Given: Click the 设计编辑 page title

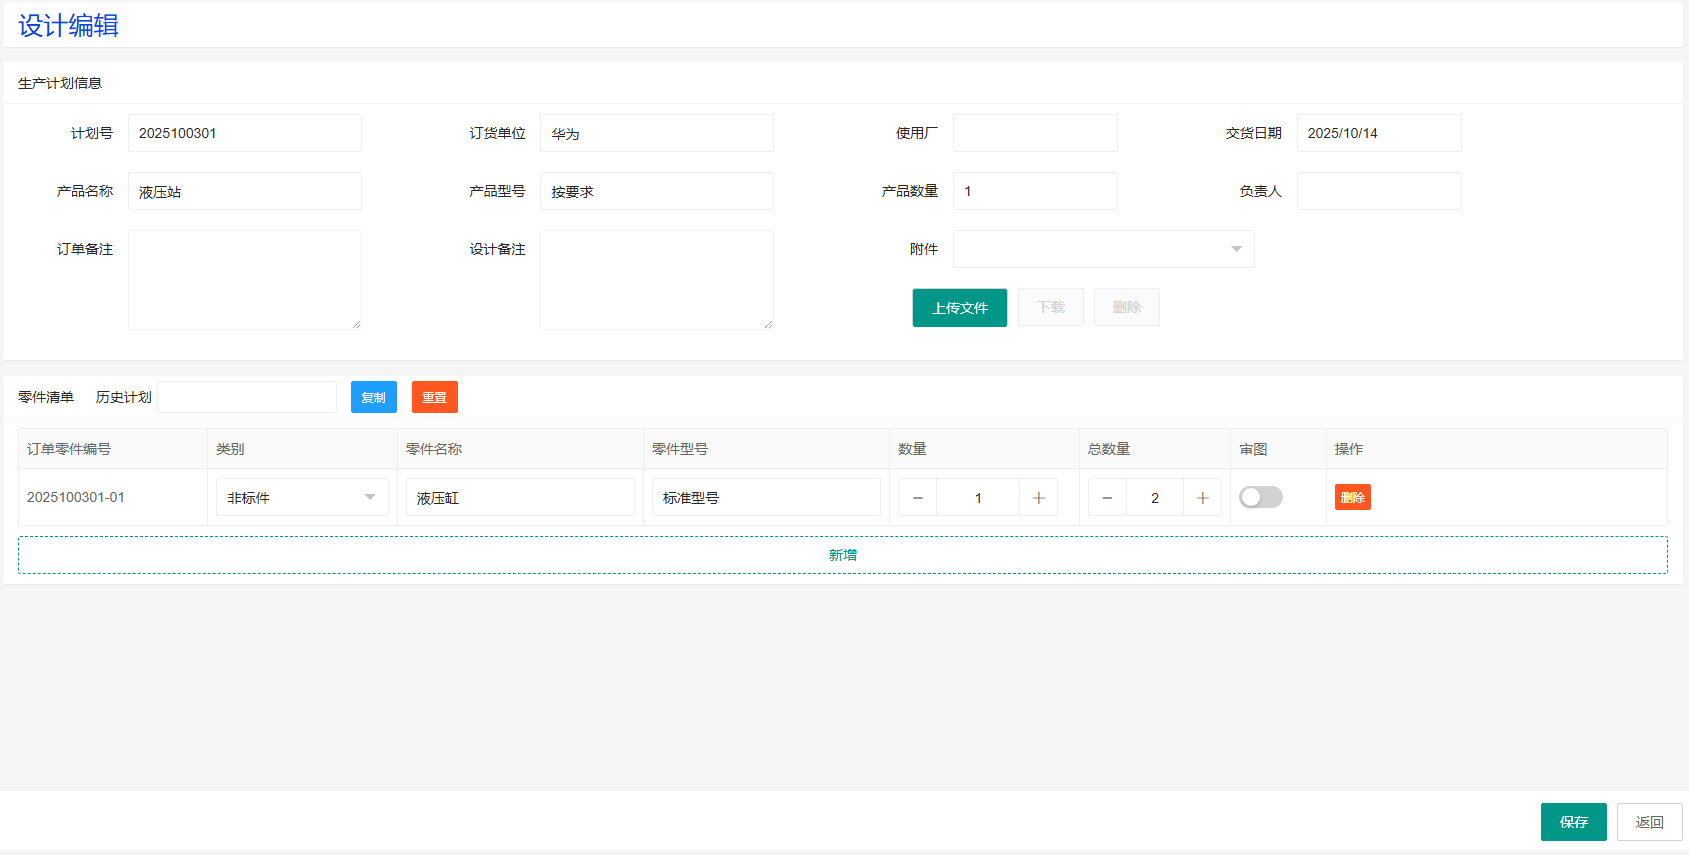Looking at the screenshot, I should tap(68, 26).
